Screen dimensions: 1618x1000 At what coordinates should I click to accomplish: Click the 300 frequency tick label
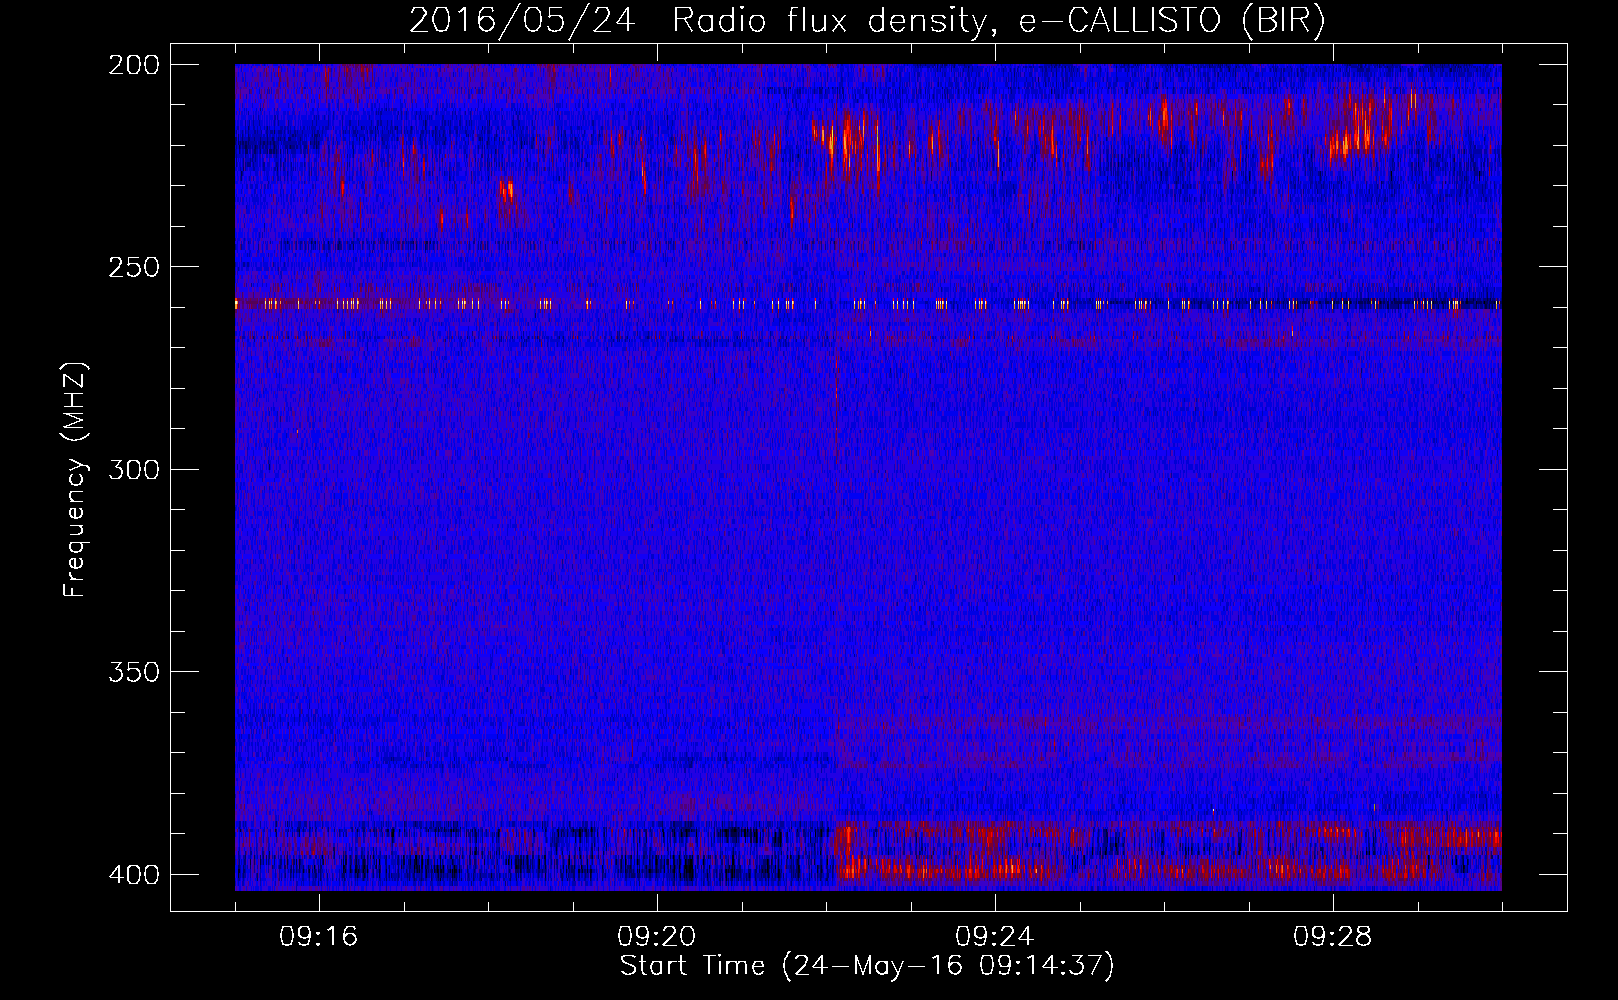(x=133, y=470)
